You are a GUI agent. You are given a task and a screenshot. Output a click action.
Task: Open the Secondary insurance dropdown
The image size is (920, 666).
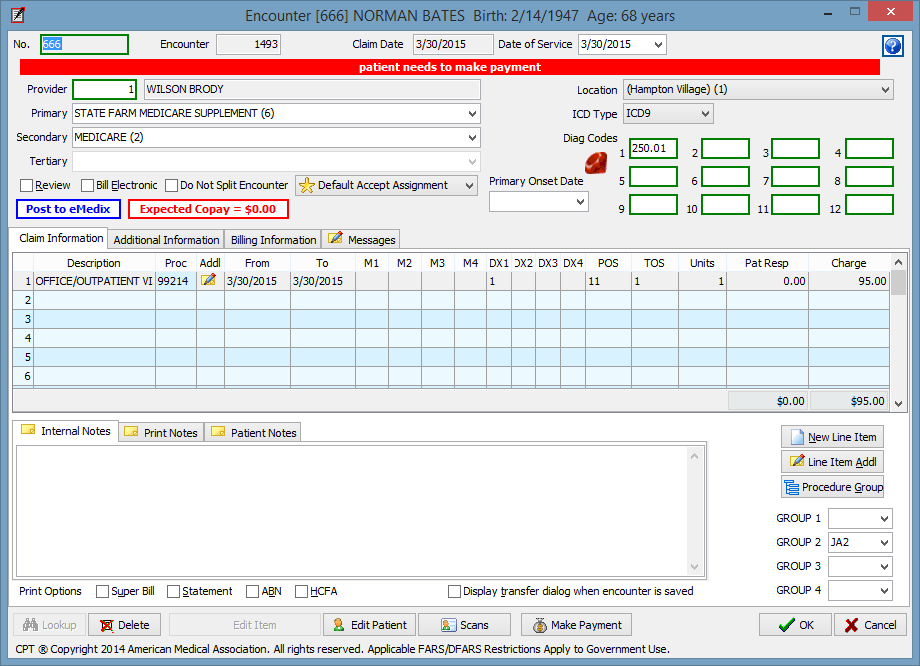pyautogui.click(x=472, y=138)
